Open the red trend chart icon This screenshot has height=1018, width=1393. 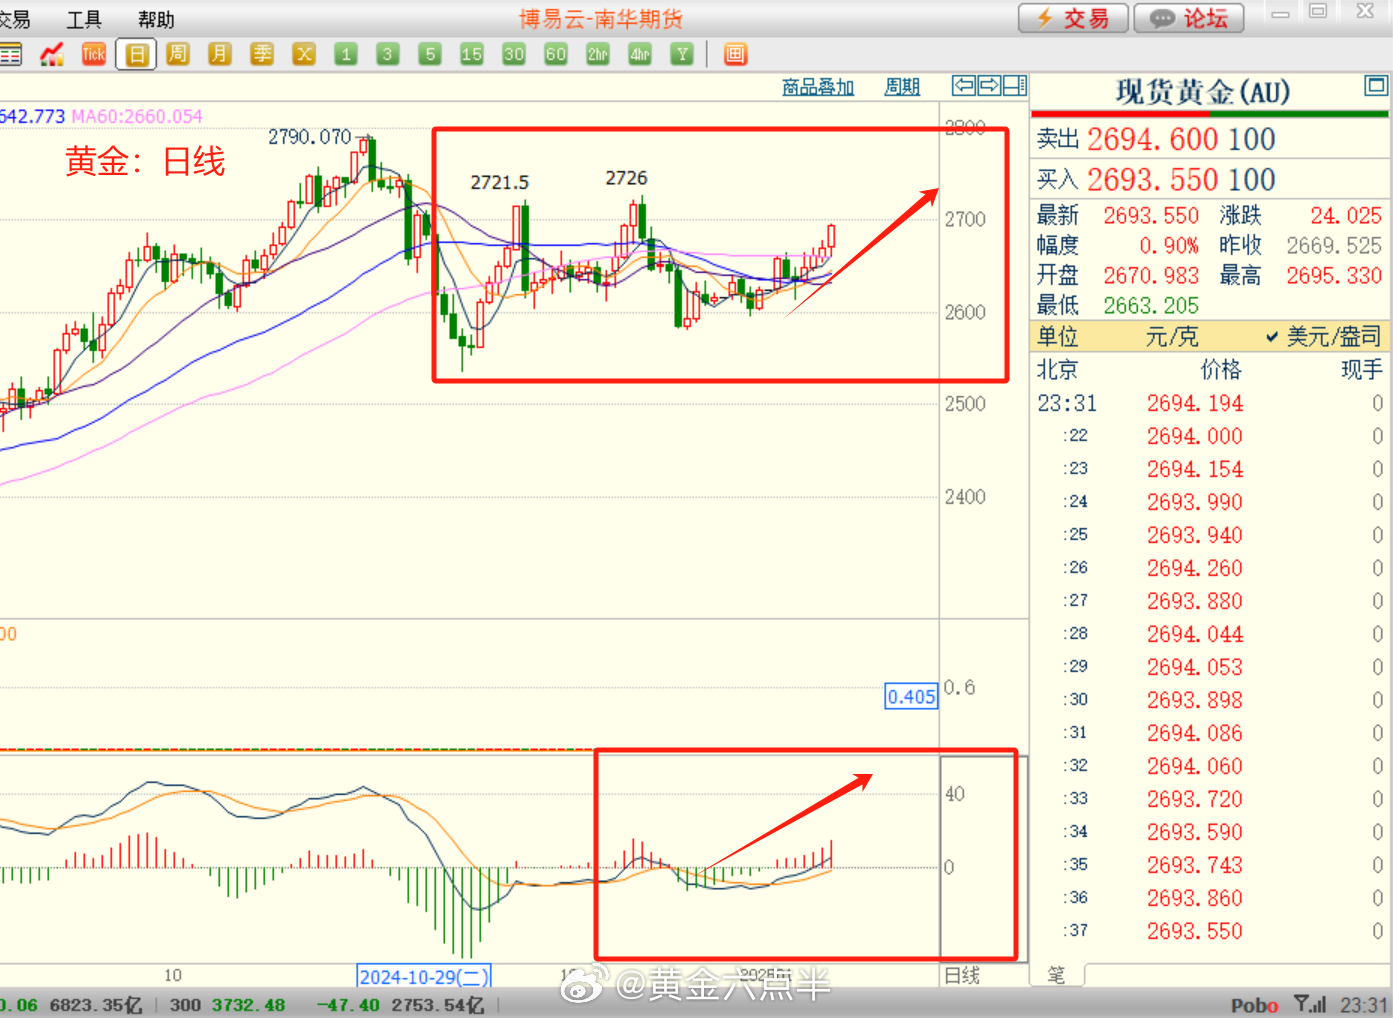[x=52, y=54]
